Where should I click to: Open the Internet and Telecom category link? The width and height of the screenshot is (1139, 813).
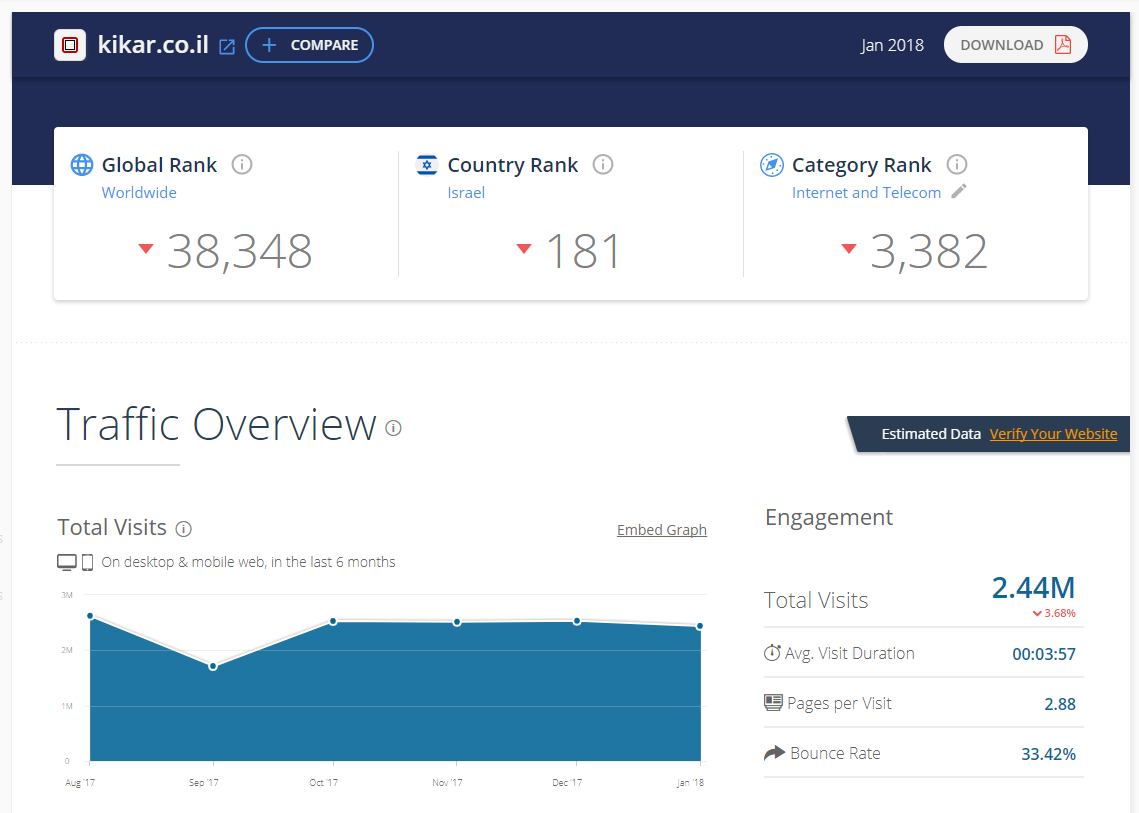coord(866,193)
